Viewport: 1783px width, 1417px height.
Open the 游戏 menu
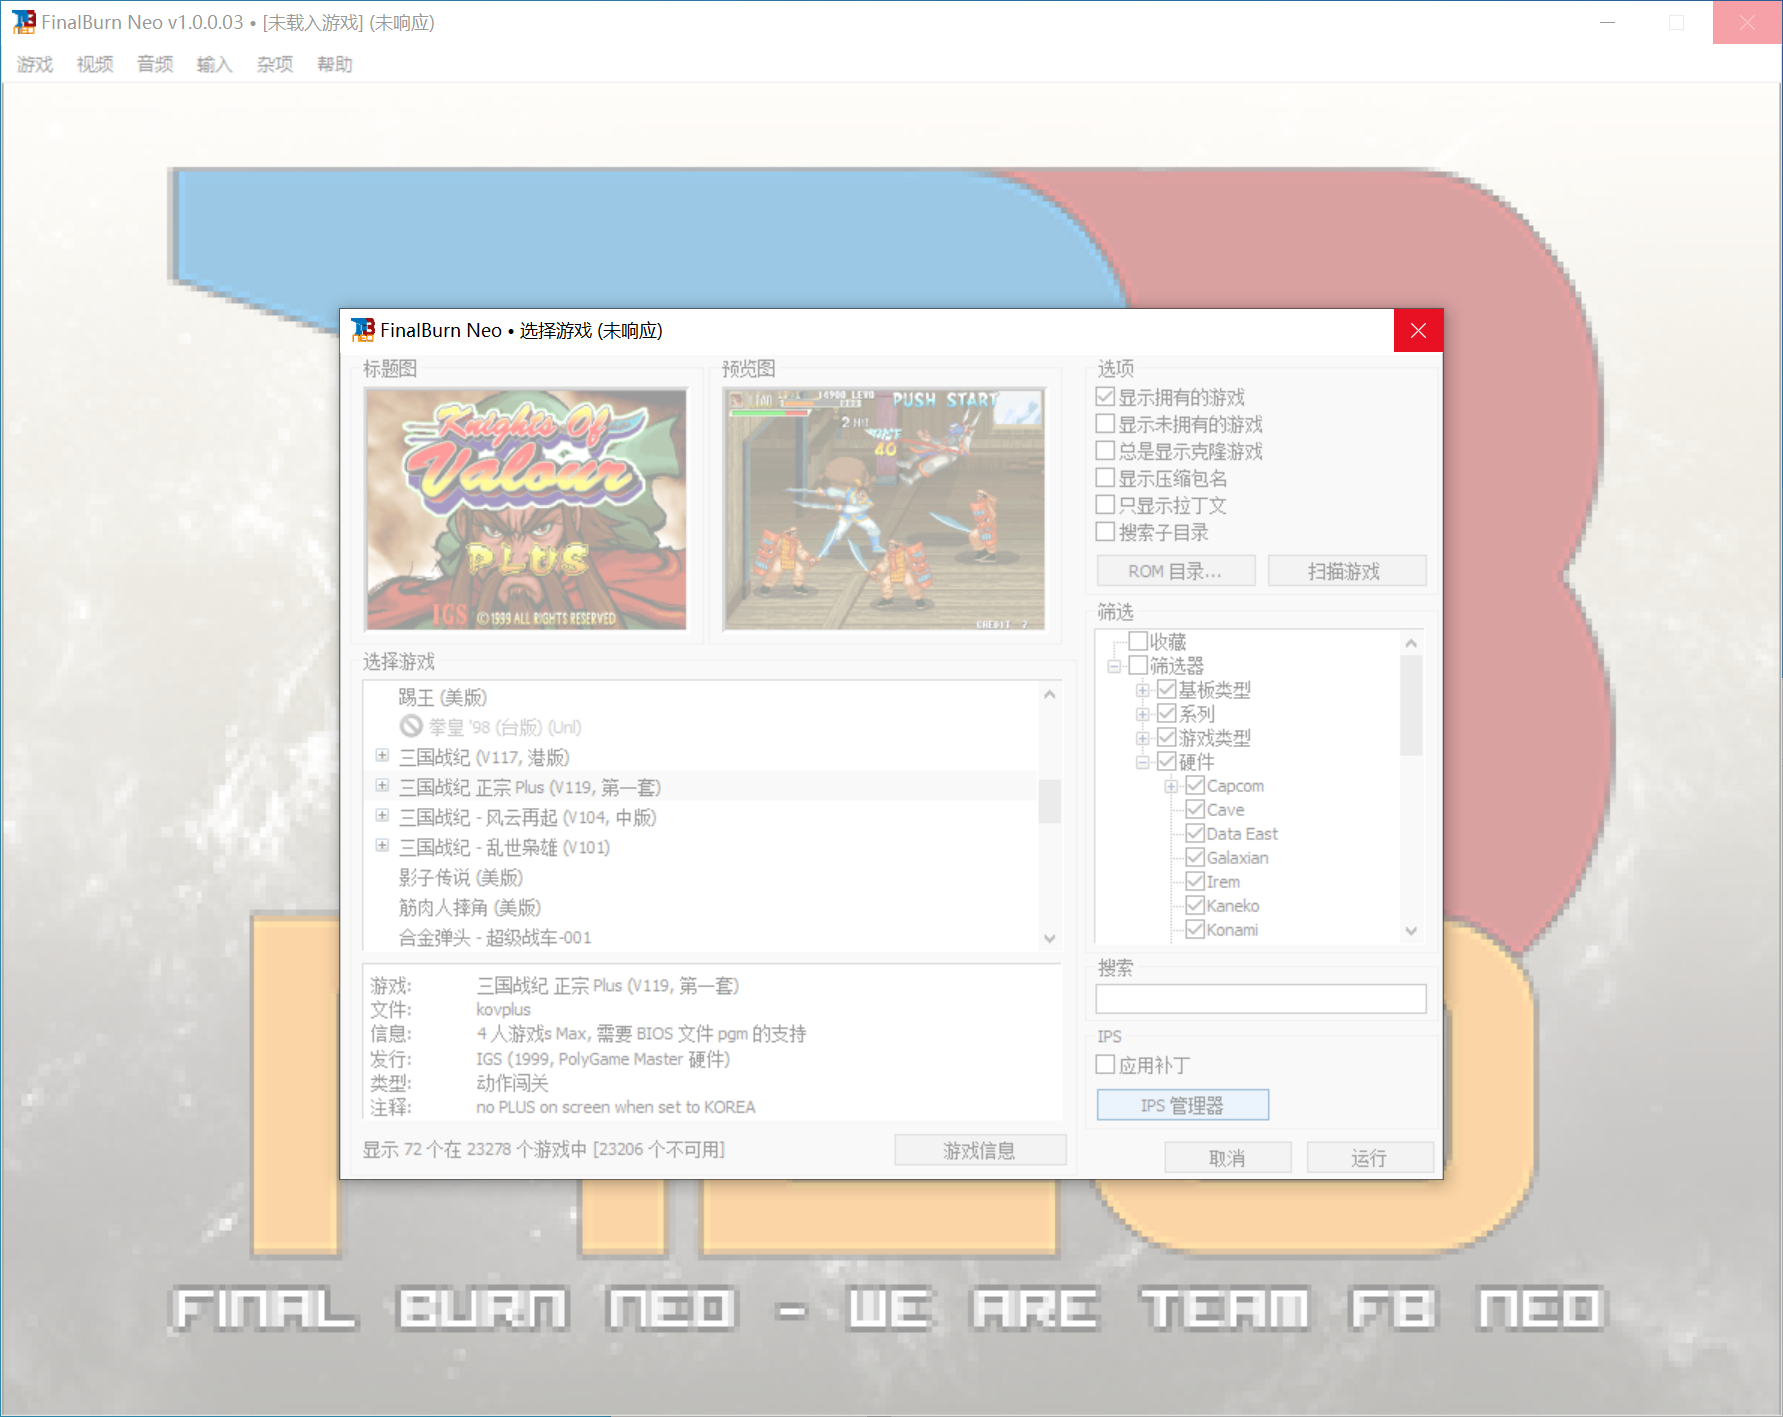tap(35, 64)
